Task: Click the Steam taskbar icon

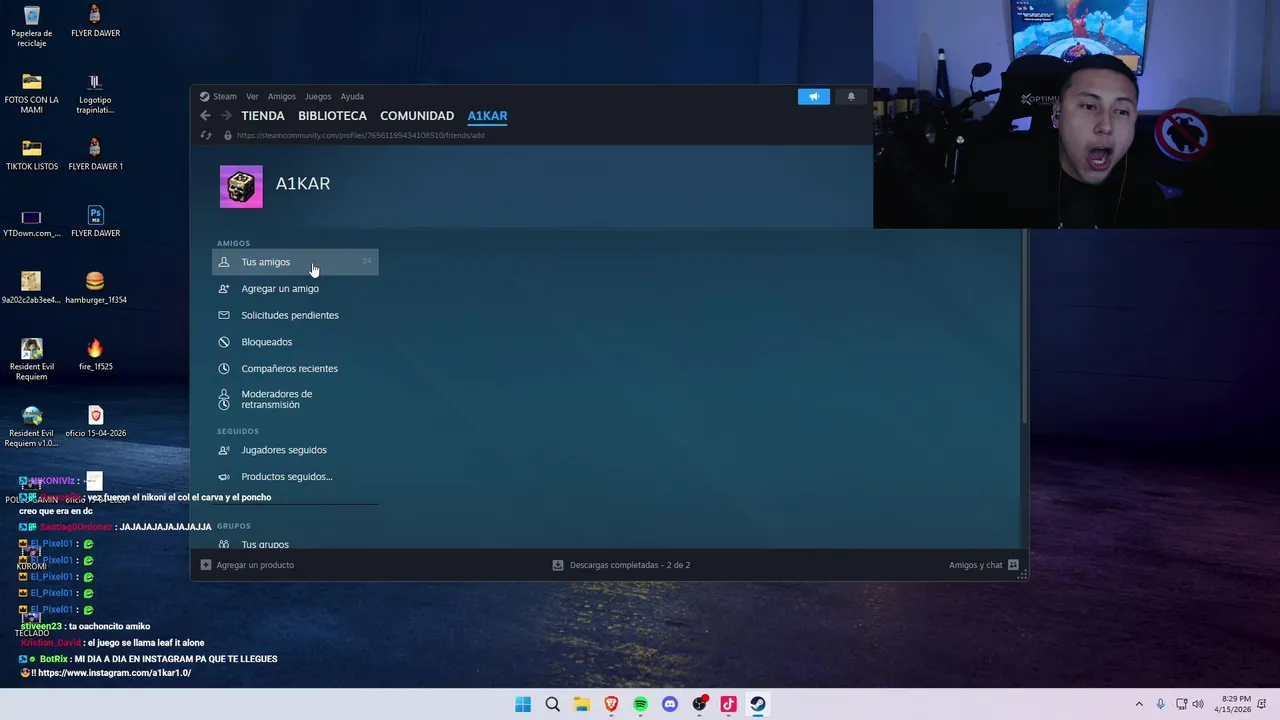Action: tap(758, 704)
